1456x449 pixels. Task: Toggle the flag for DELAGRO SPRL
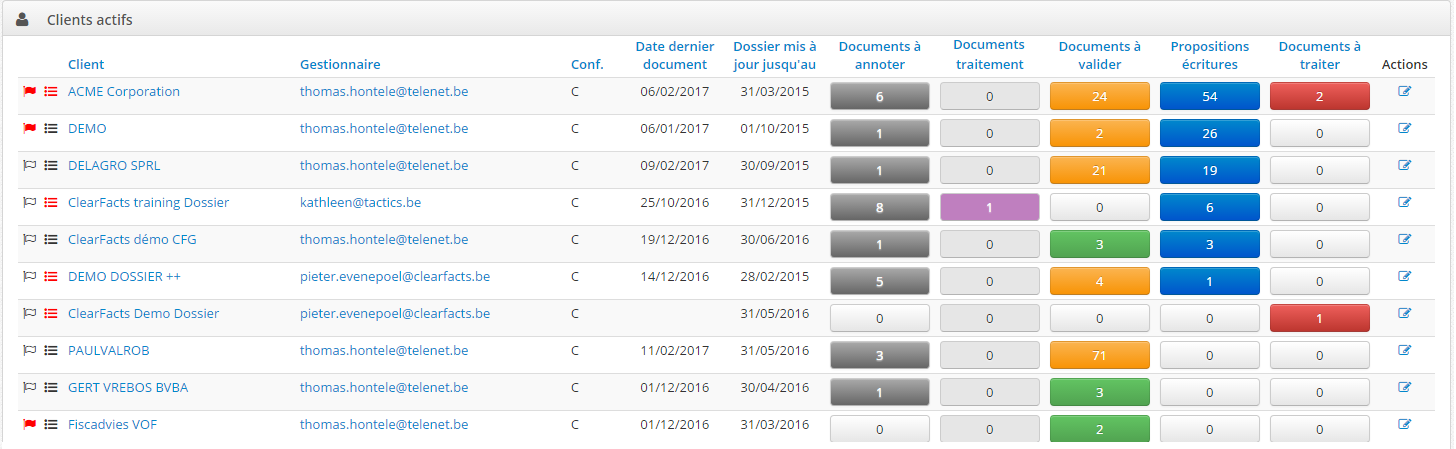coord(30,166)
